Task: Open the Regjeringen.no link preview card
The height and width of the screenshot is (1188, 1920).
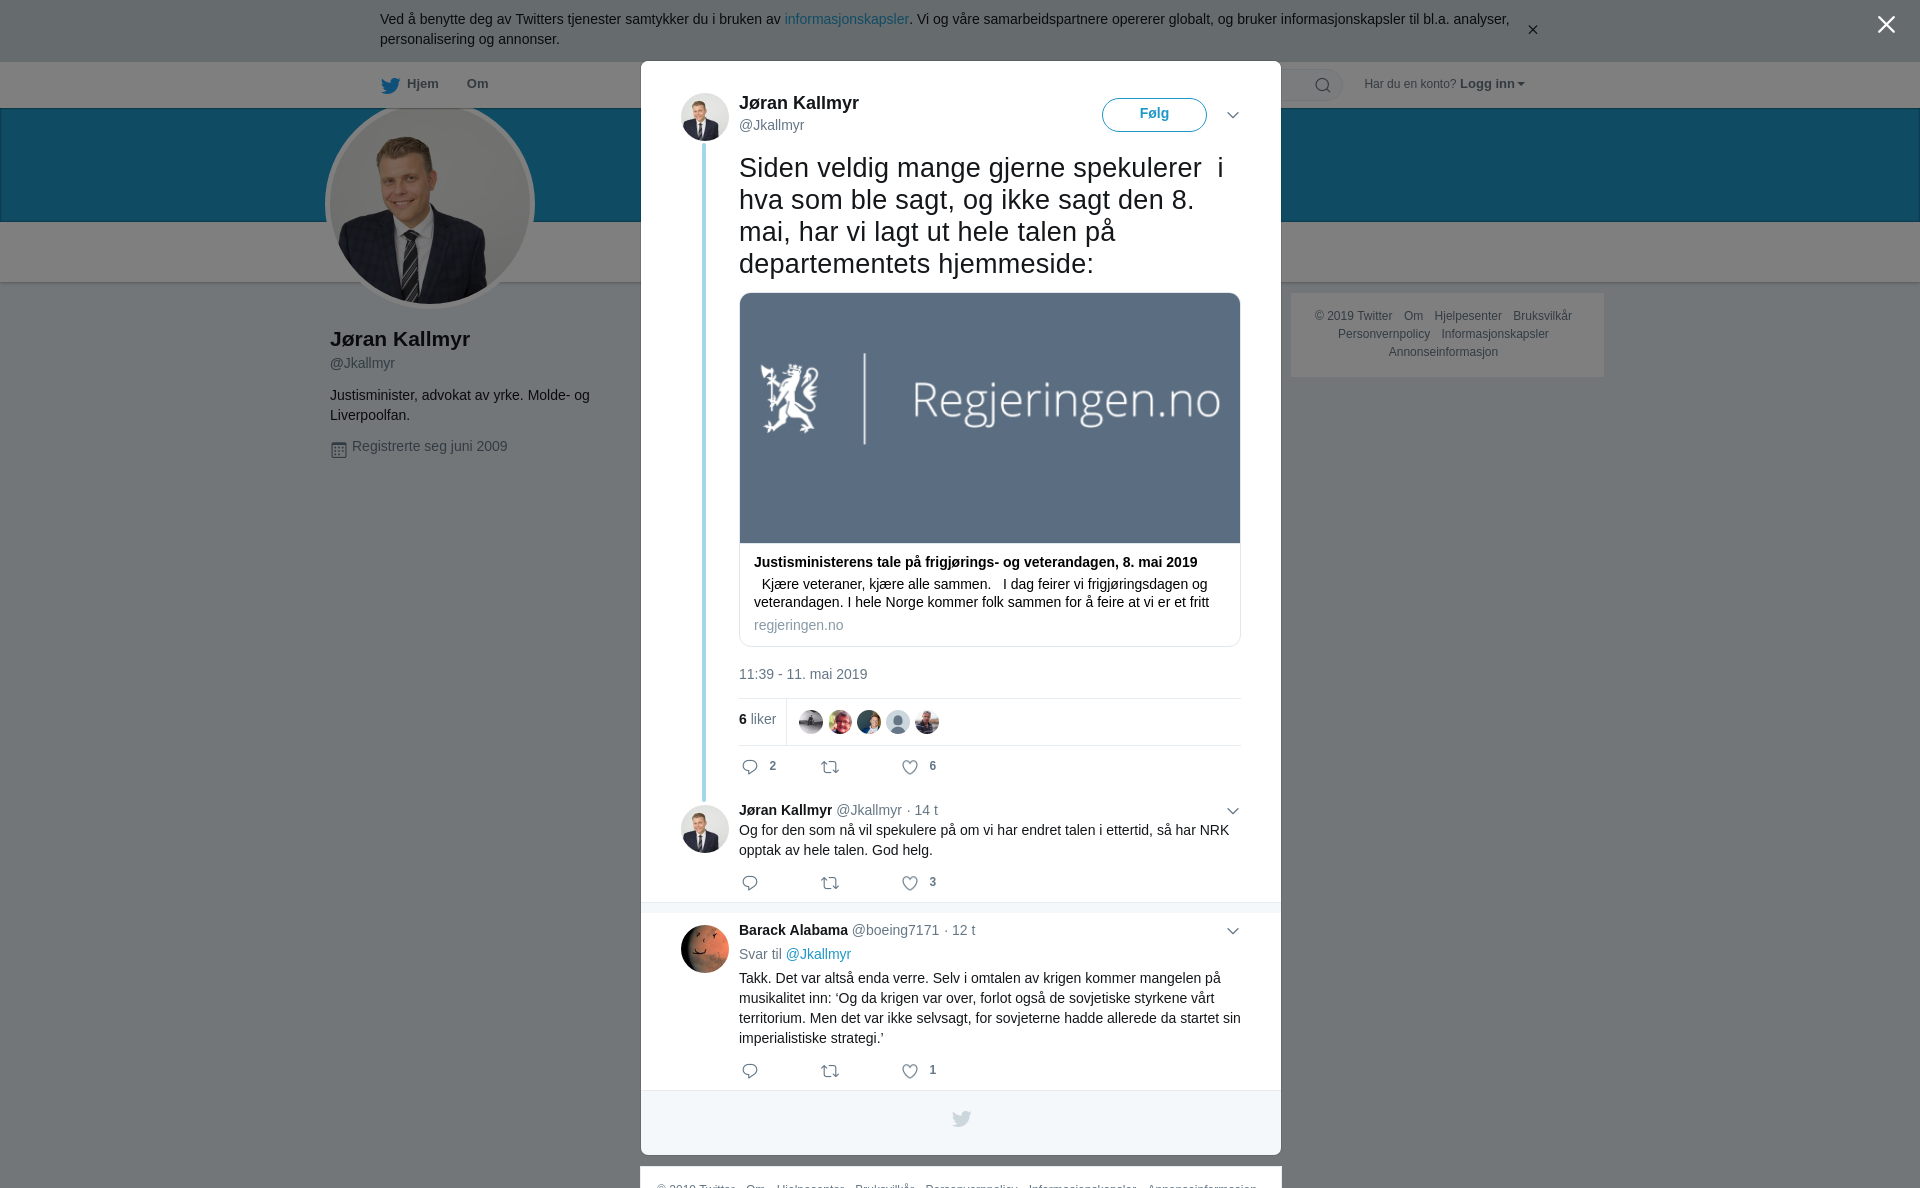Action: [990, 469]
